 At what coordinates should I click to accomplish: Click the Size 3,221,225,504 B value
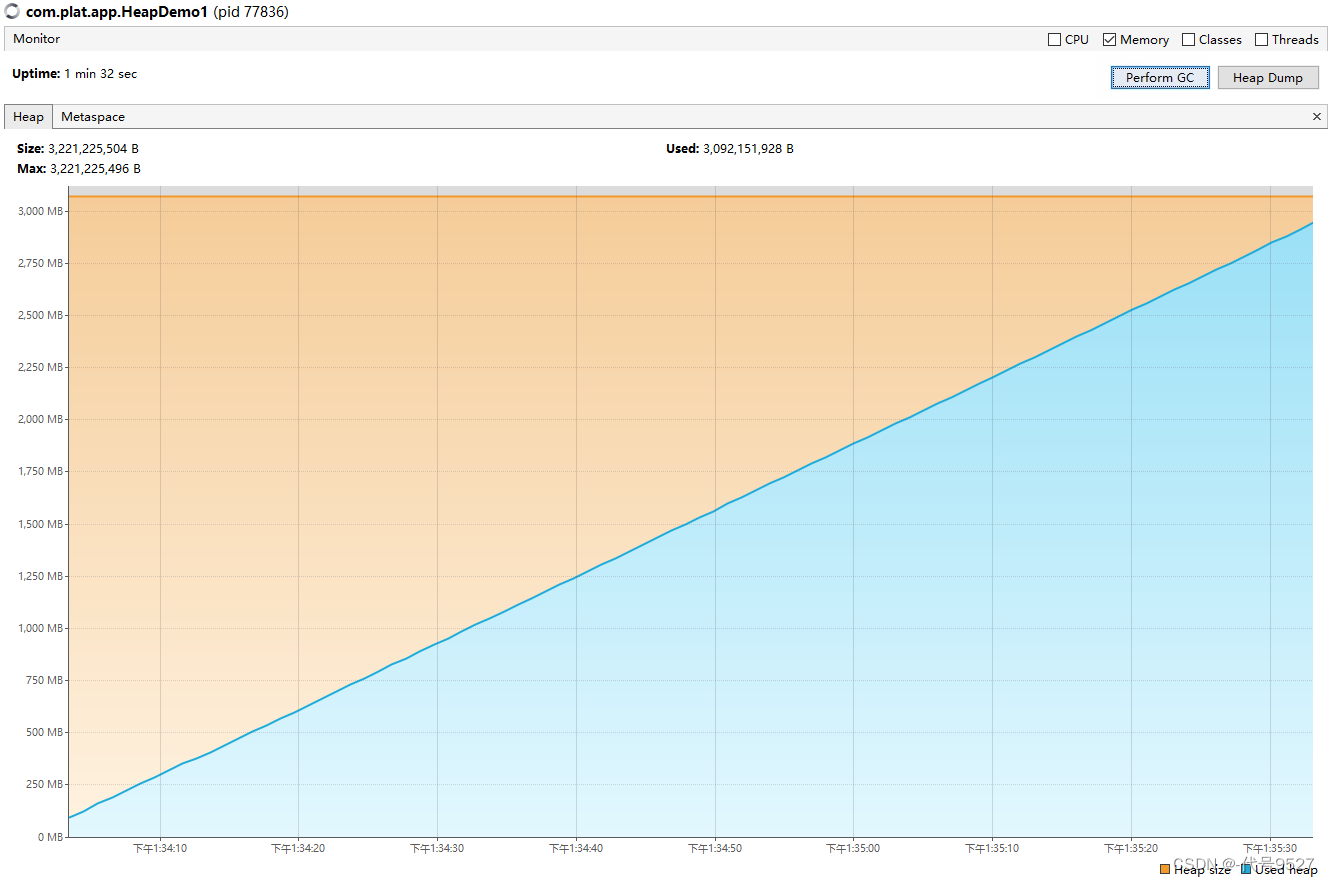coord(93,149)
